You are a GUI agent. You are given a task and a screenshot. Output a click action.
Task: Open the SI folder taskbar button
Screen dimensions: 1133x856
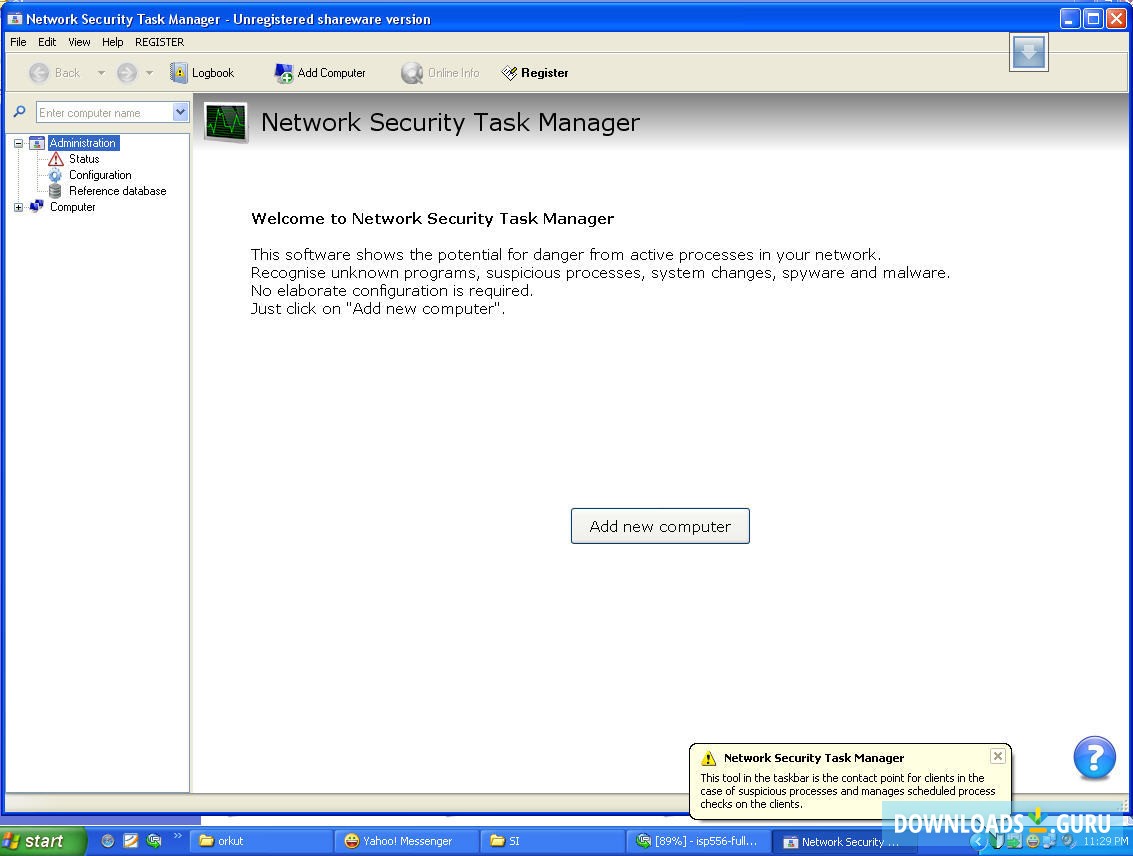pyautogui.click(x=553, y=841)
